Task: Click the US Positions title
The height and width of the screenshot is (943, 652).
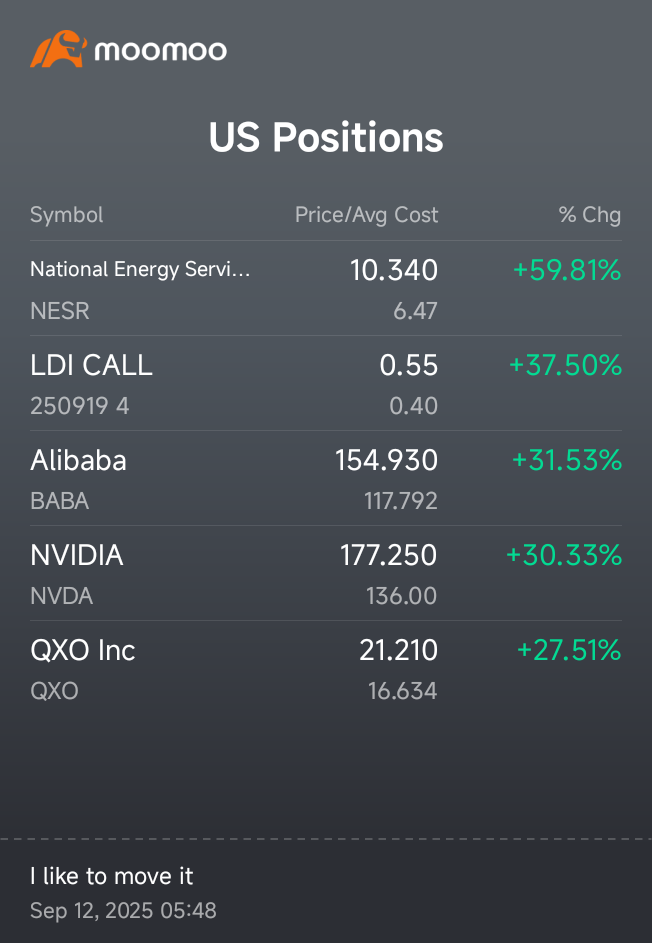Action: (326, 137)
